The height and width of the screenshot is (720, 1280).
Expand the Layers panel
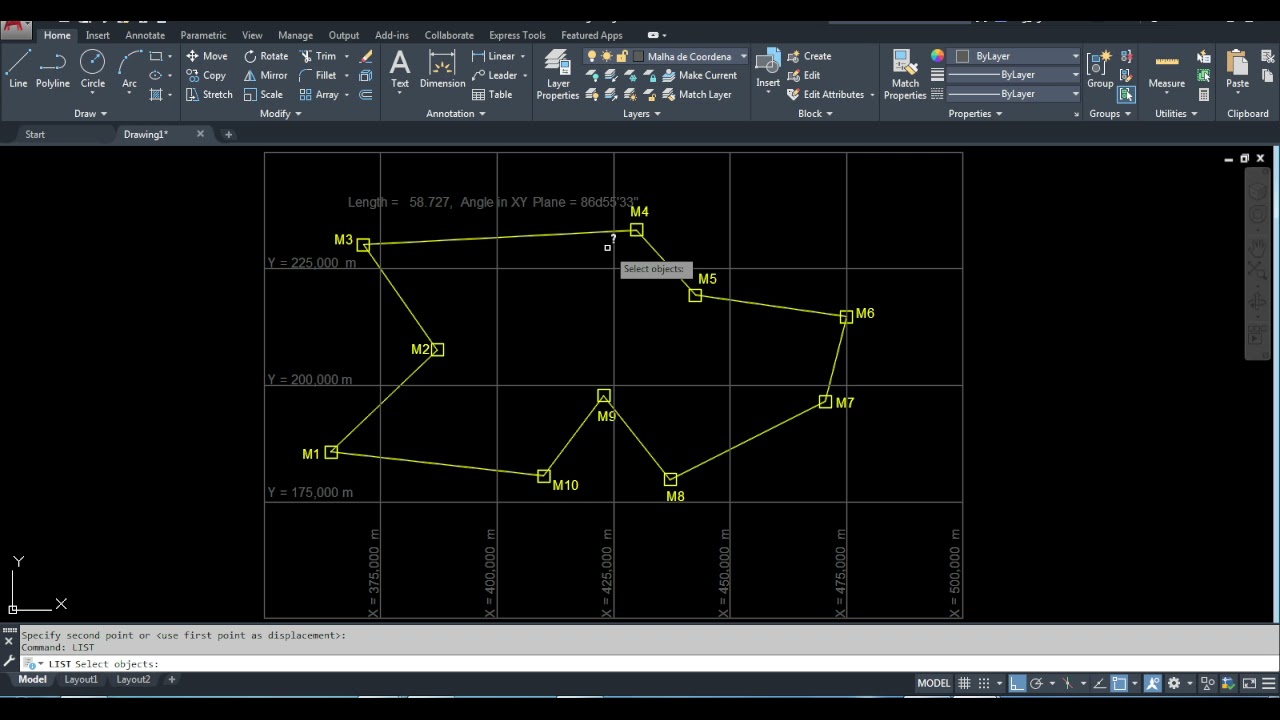[642, 113]
